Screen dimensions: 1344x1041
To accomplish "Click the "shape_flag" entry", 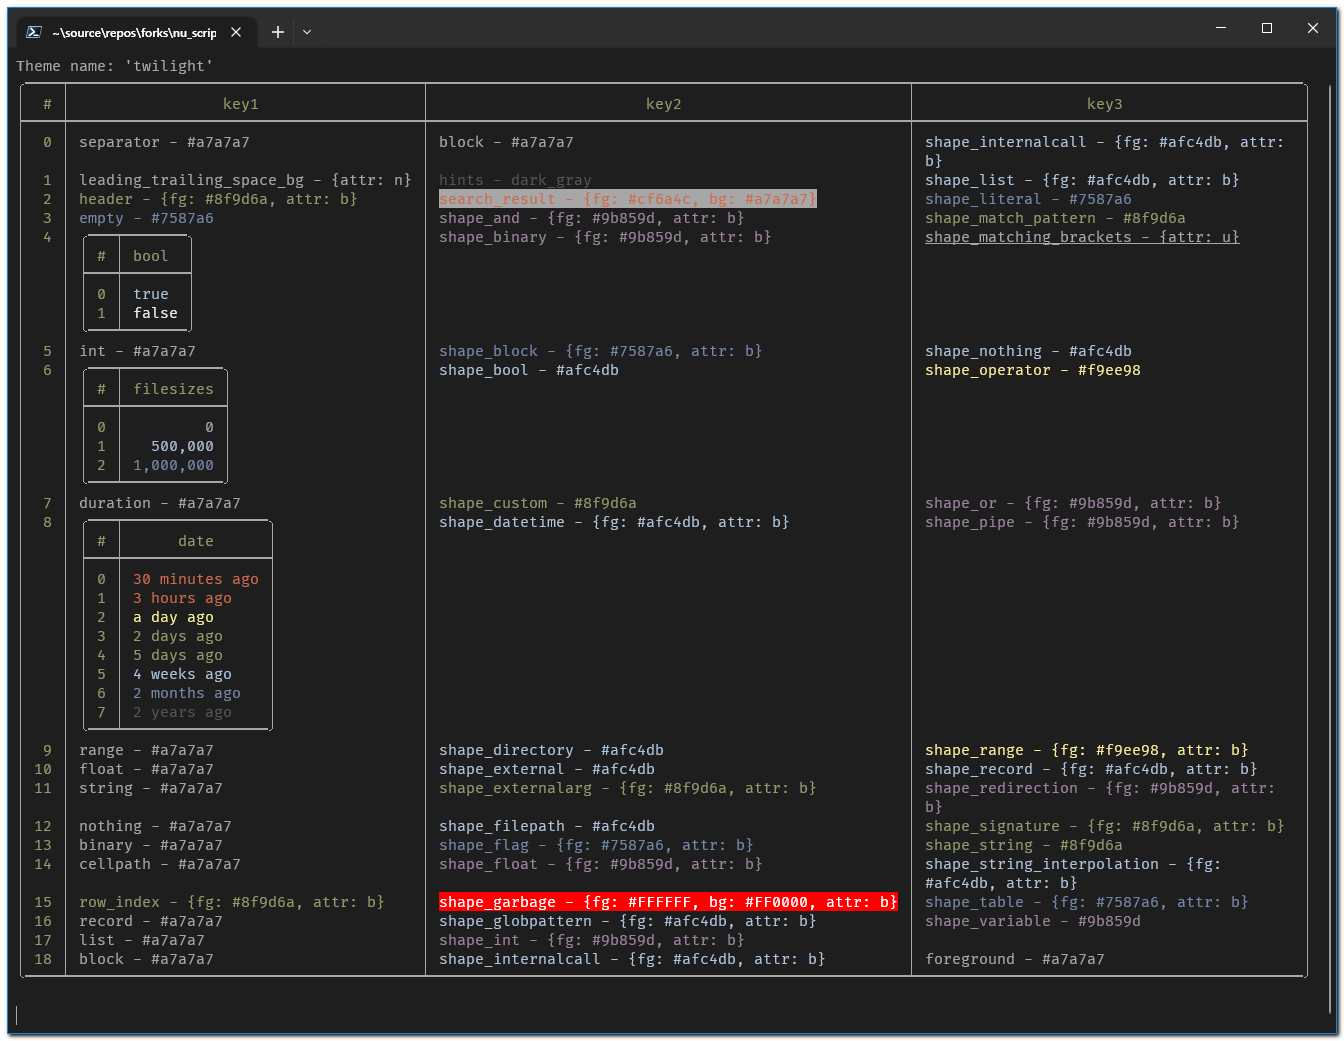I will point(596,845).
